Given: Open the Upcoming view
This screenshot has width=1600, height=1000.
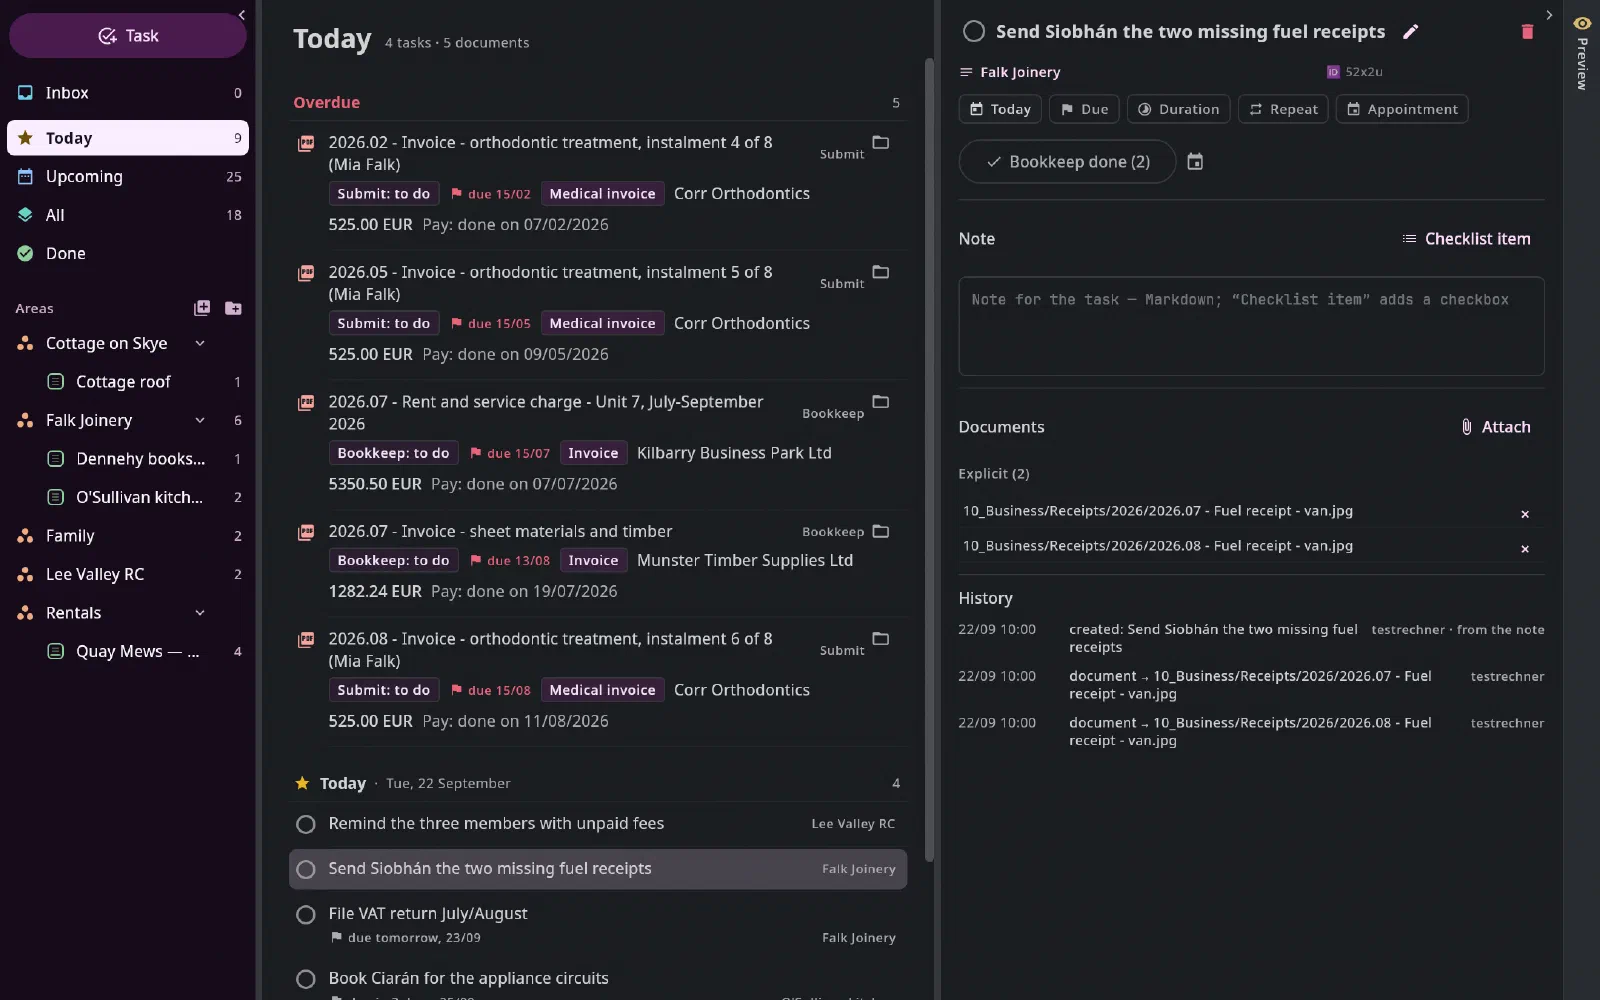Looking at the screenshot, I should 128,177.
